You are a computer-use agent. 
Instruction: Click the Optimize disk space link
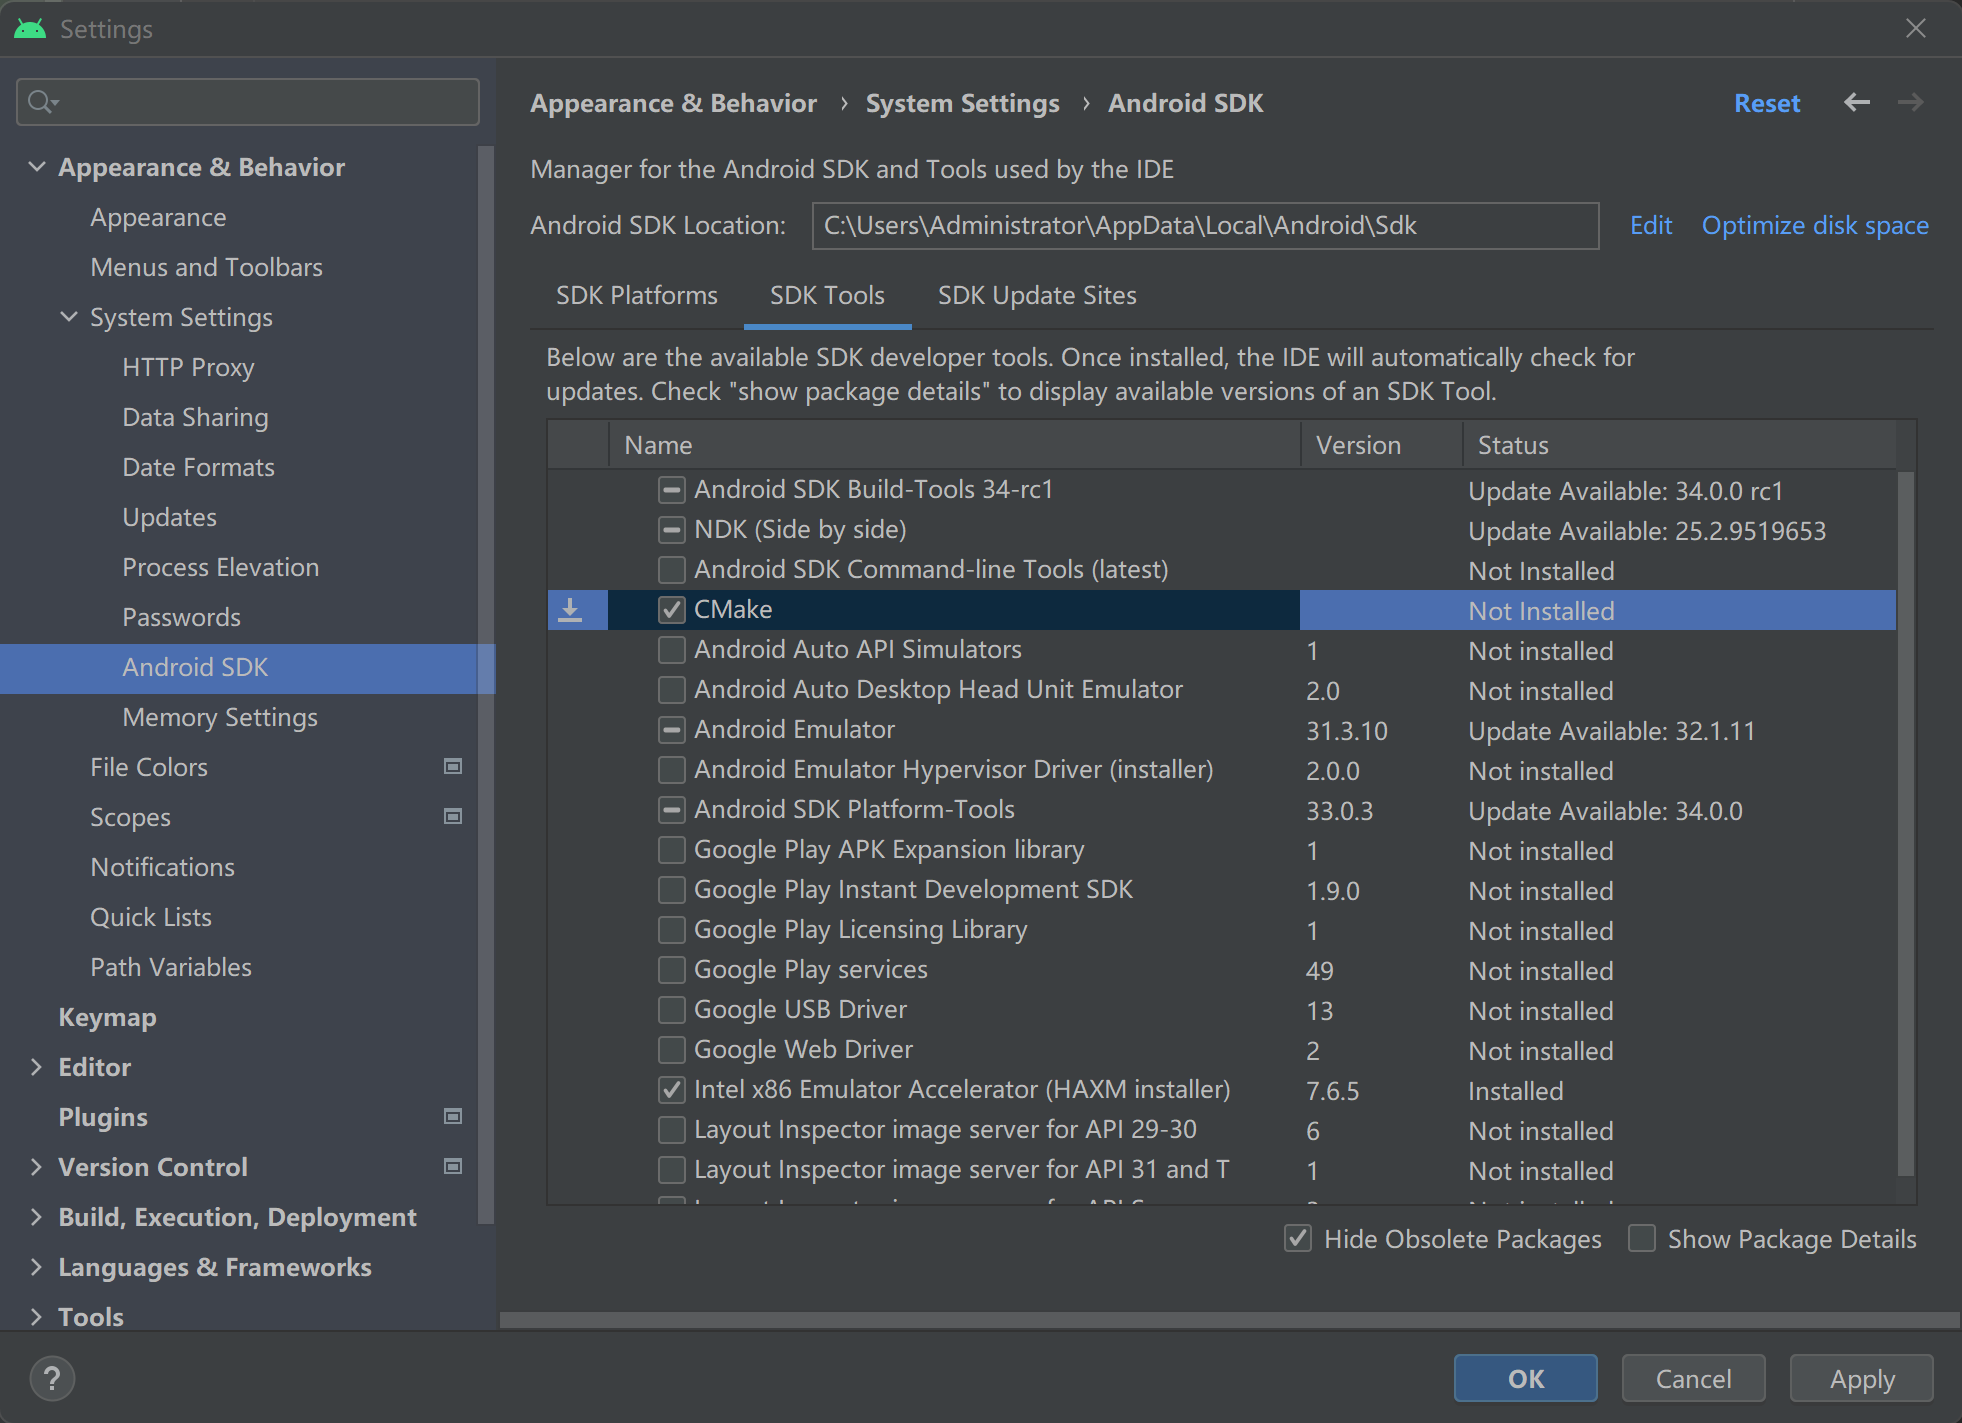(1814, 226)
